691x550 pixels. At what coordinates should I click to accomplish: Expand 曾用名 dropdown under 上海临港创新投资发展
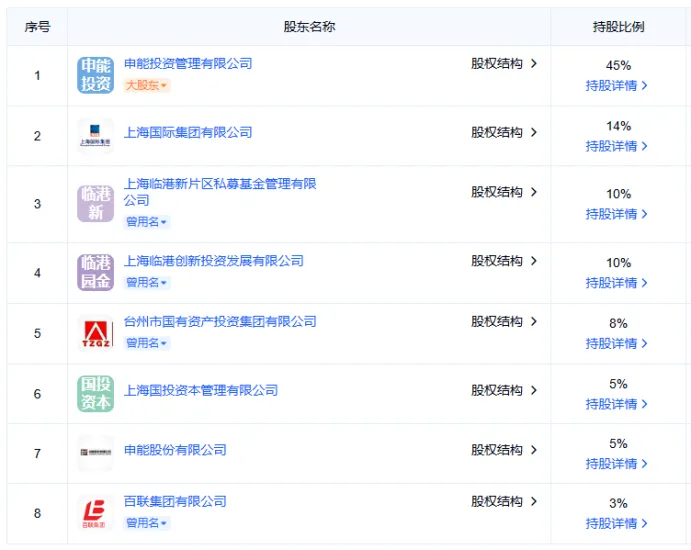(147, 282)
